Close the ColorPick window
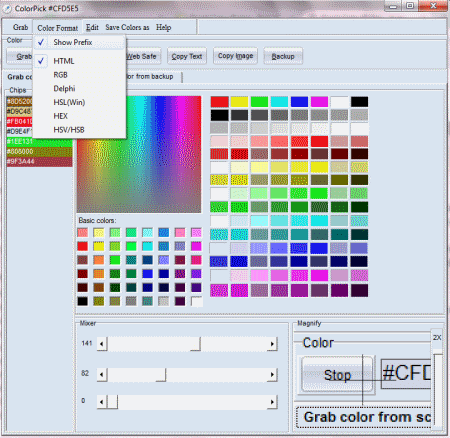 tap(433, 6)
